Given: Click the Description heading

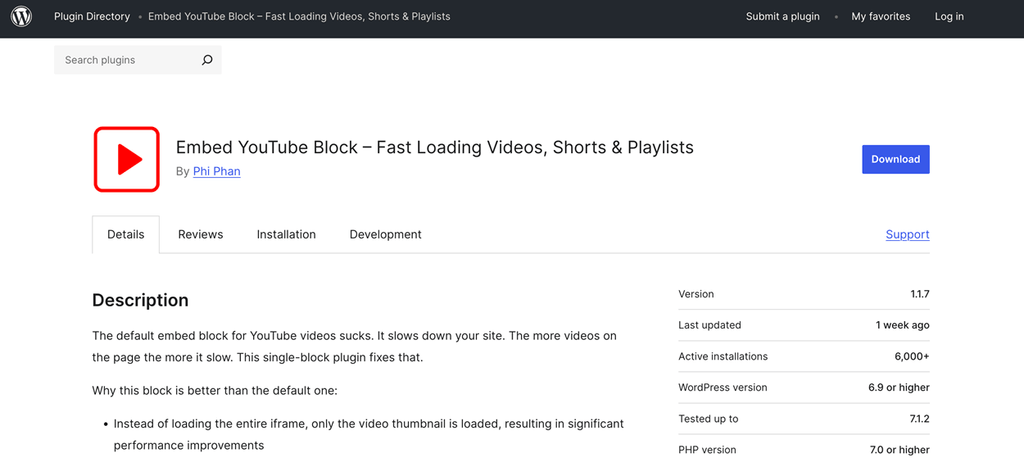Looking at the screenshot, I should [140, 301].
